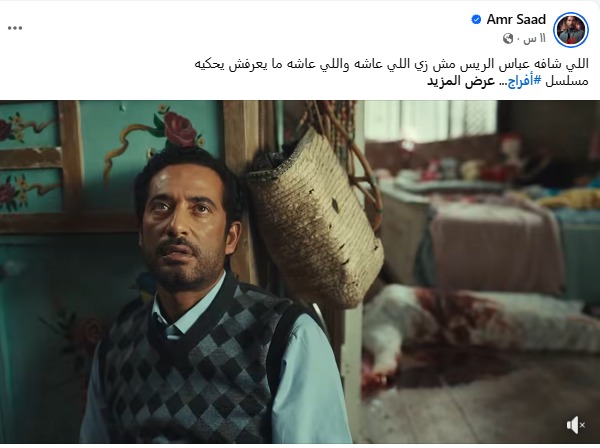Screen dimensions: 600x448
Task: Unmute the video with the speaker icon
Action: click(576, 425)
